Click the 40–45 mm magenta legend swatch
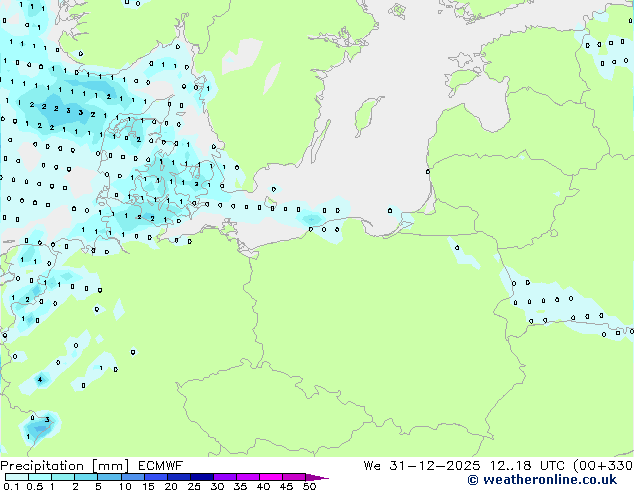The height and width of the screenshot is (490, 634). (271, 477)
